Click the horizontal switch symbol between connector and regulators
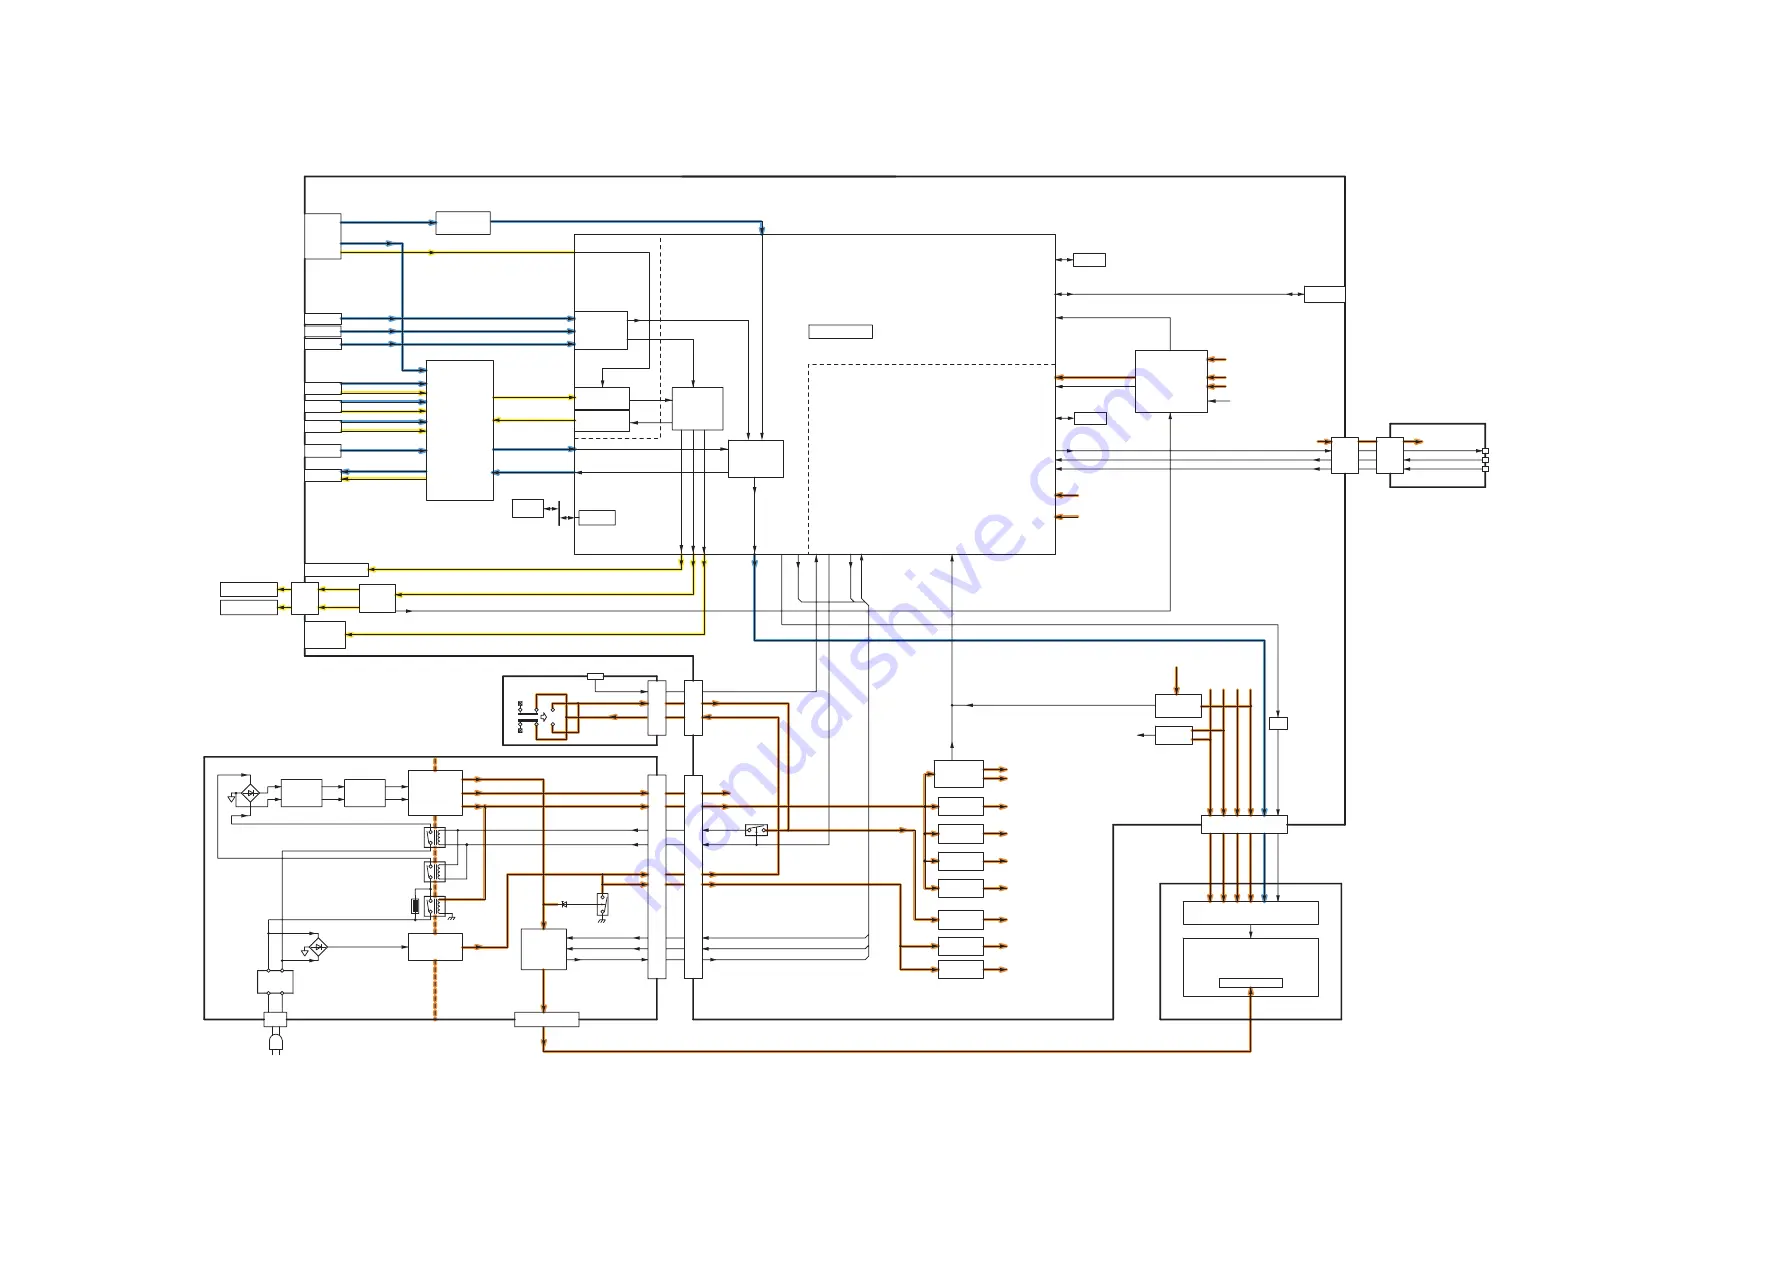The image size is (1787, 1263). [757, 830]
